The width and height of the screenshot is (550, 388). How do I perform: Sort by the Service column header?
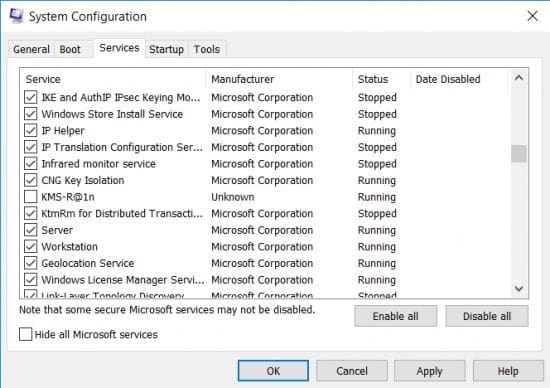113,79
